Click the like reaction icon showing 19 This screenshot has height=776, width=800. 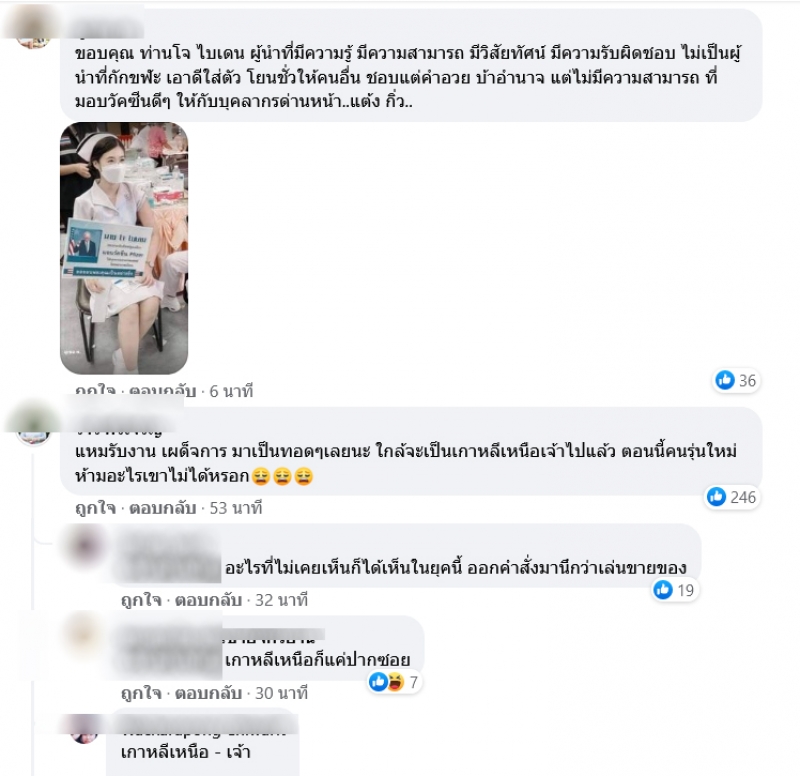tap(663, 590)
